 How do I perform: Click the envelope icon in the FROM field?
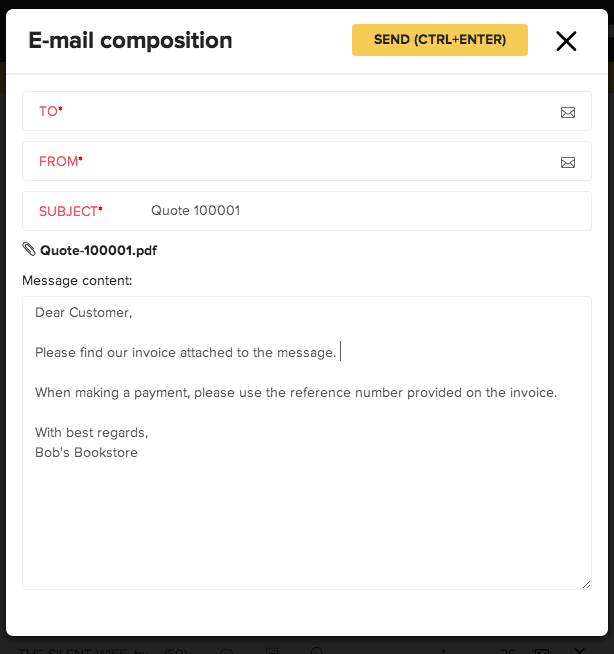point(568,162)
